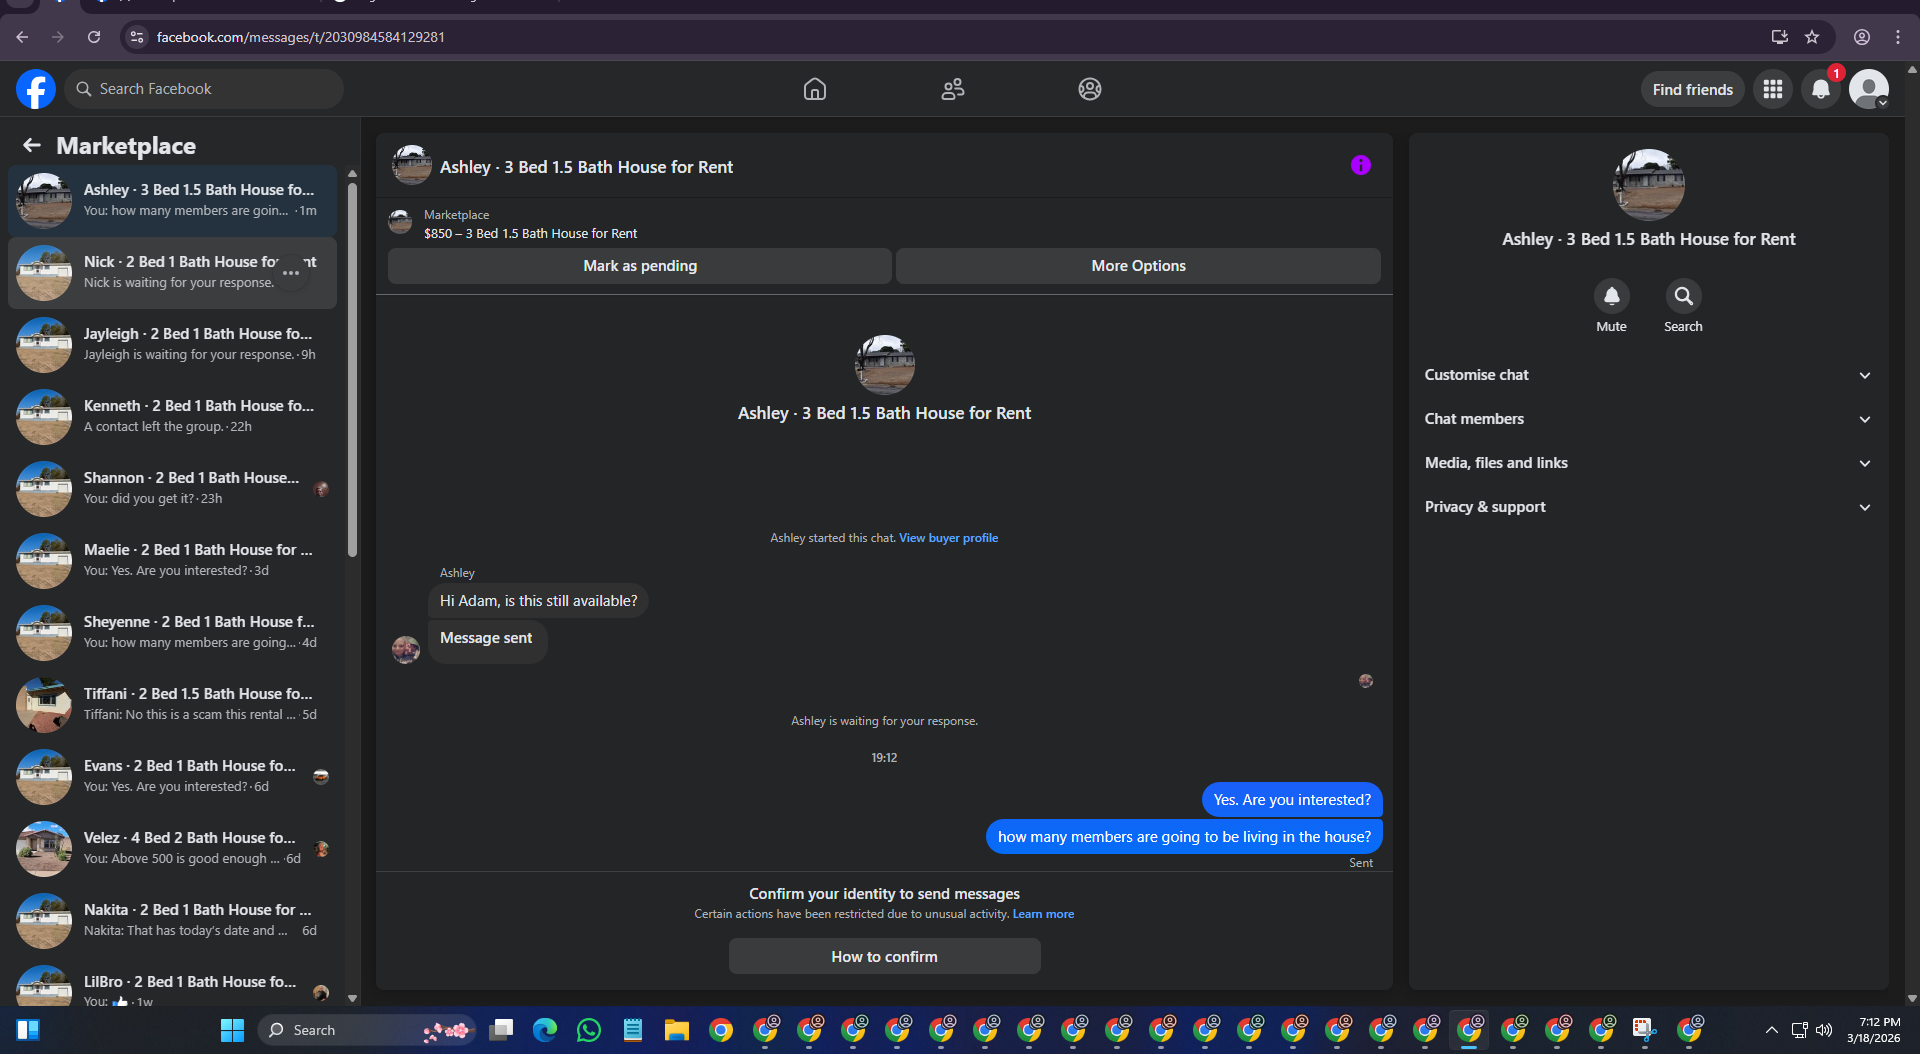Open the Task View icon on the taskbar
The width and height of the screenshot is (1920, 1054).
tap(501, 1030)
